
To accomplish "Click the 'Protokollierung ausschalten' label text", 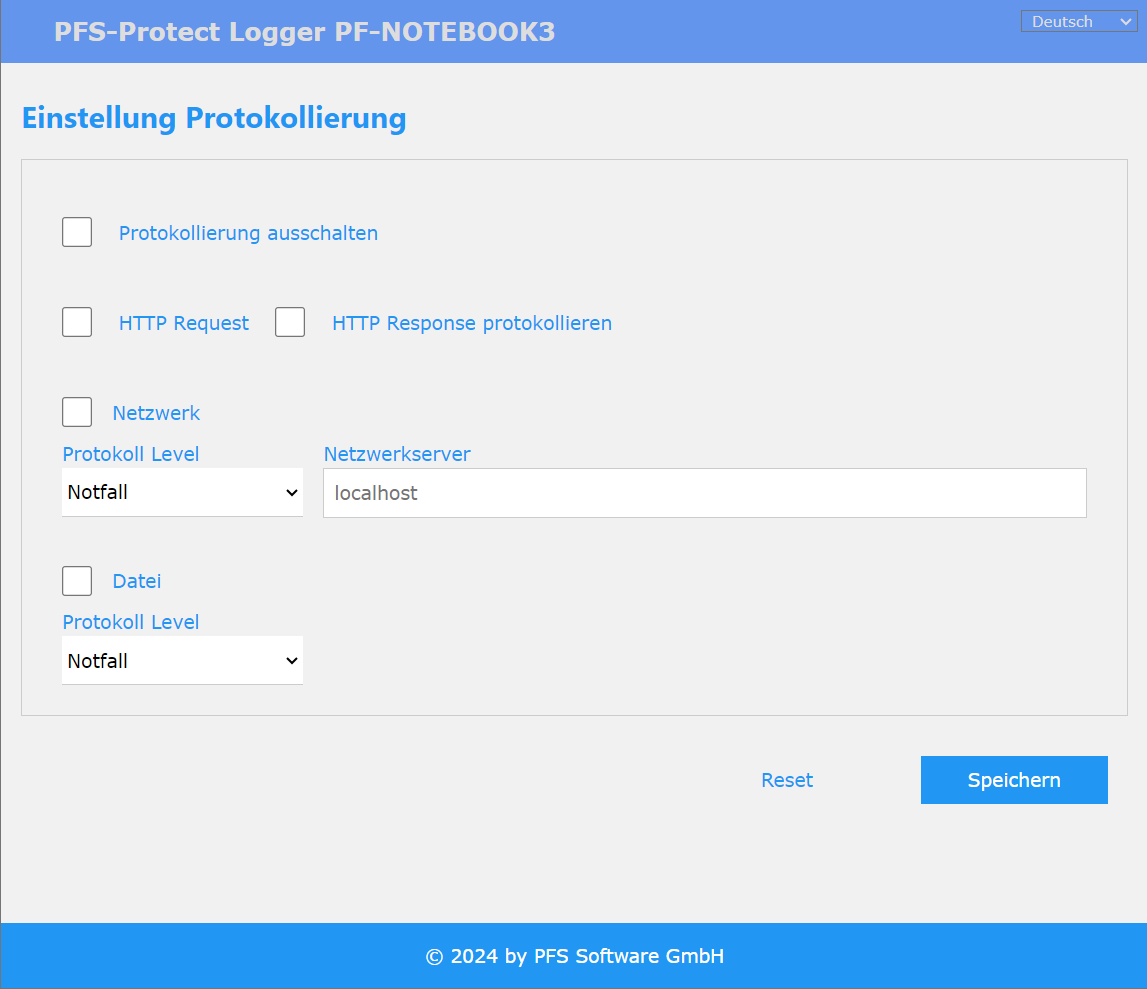I will click(248, 233).
